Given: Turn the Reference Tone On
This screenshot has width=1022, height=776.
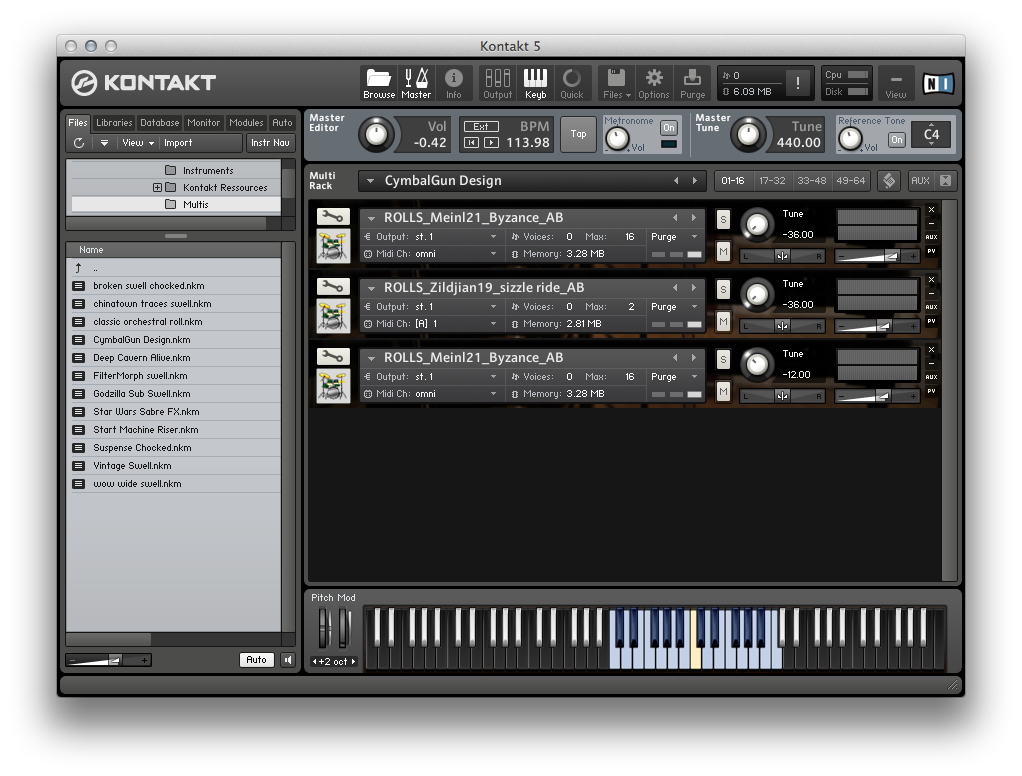Looking at the screenshot, I should point(897,139).
